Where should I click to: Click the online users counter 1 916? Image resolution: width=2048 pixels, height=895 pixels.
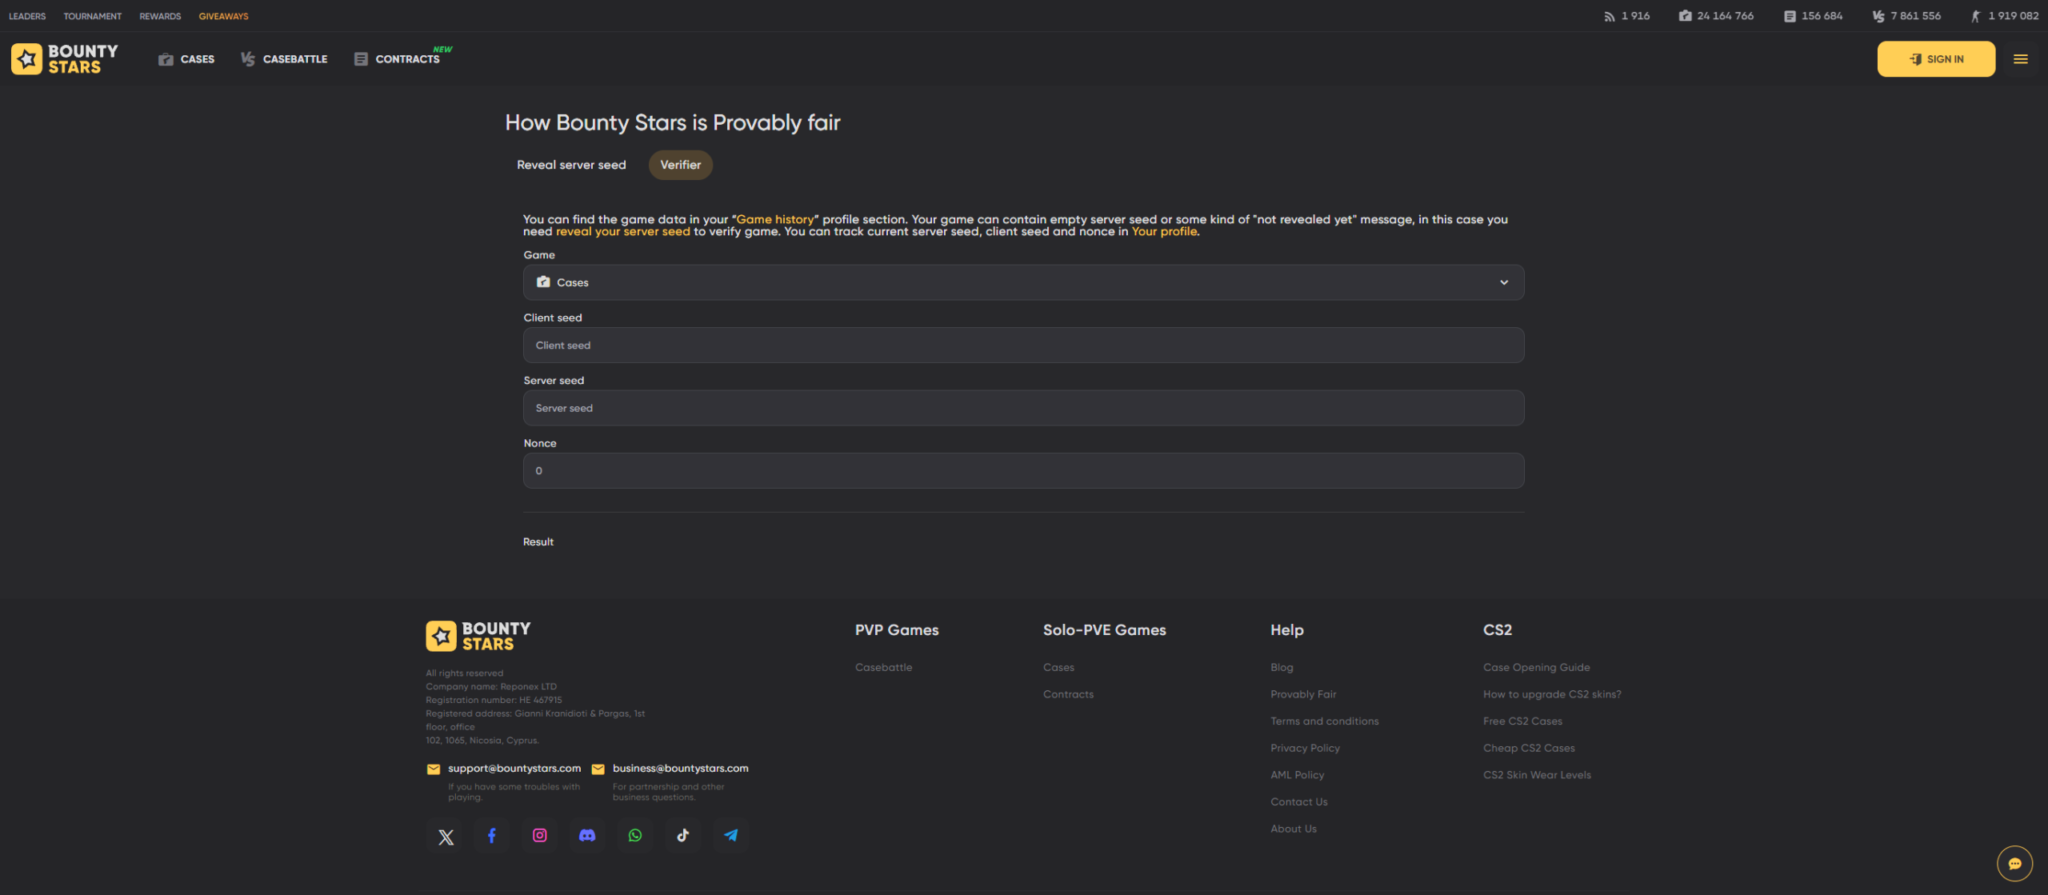click(x=1627, y=16)
